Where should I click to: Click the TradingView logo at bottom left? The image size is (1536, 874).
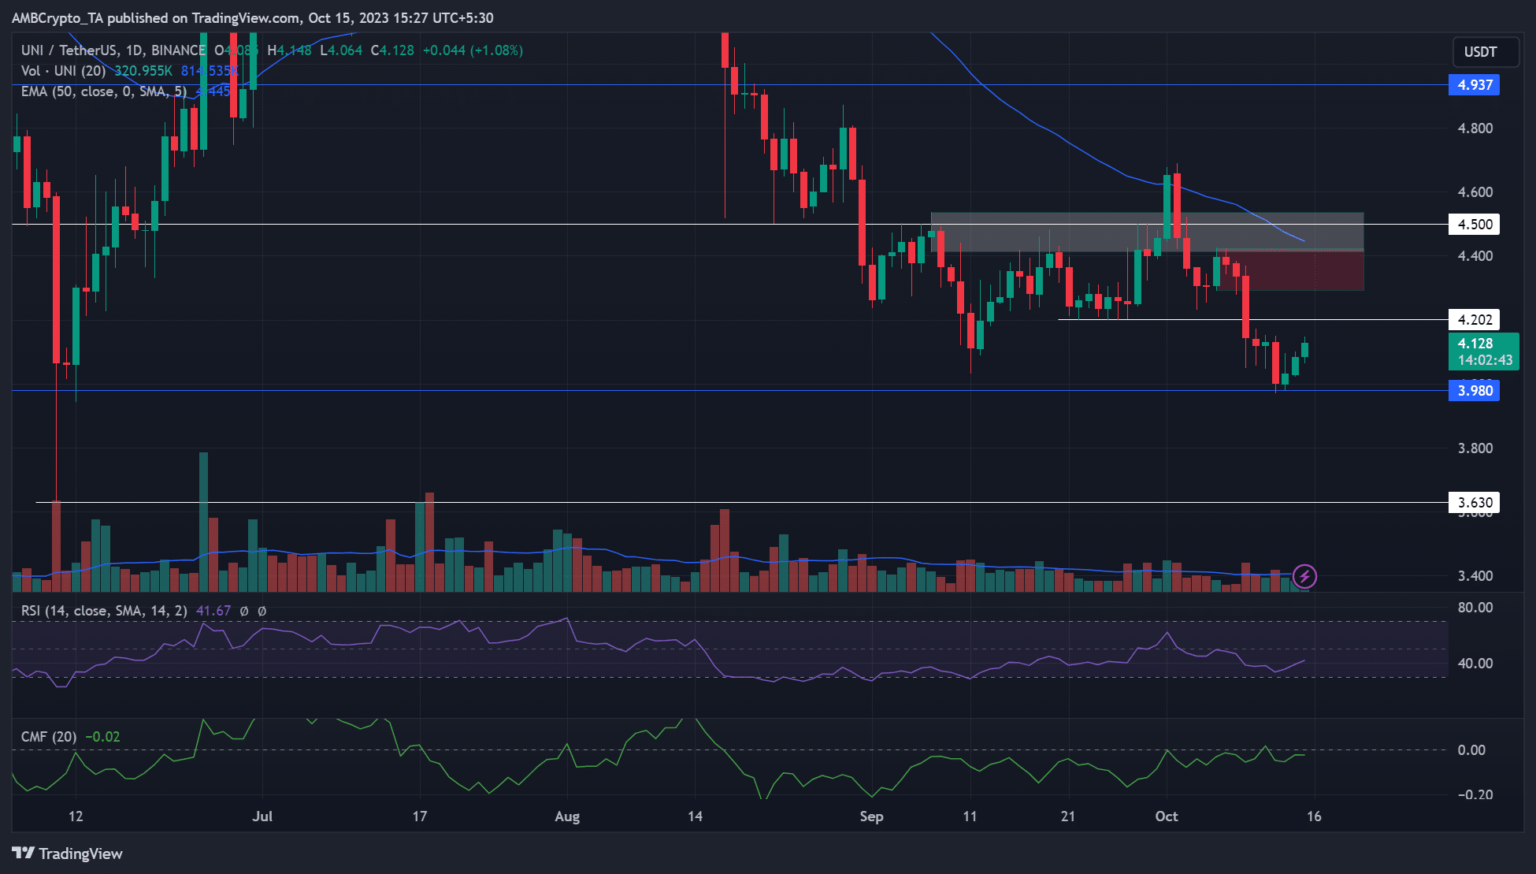pos(67,853)
